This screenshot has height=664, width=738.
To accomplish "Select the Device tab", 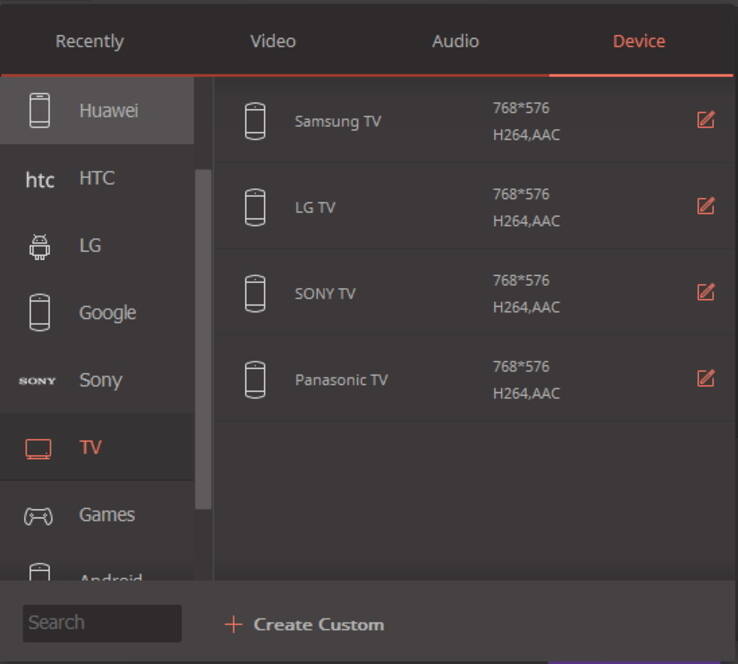I will 639,41.
